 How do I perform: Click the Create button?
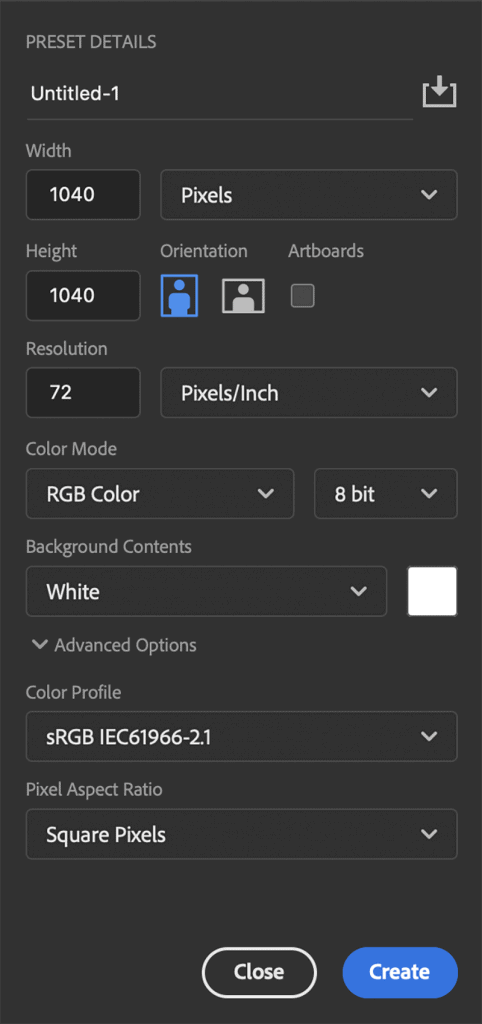pos(400,972)
